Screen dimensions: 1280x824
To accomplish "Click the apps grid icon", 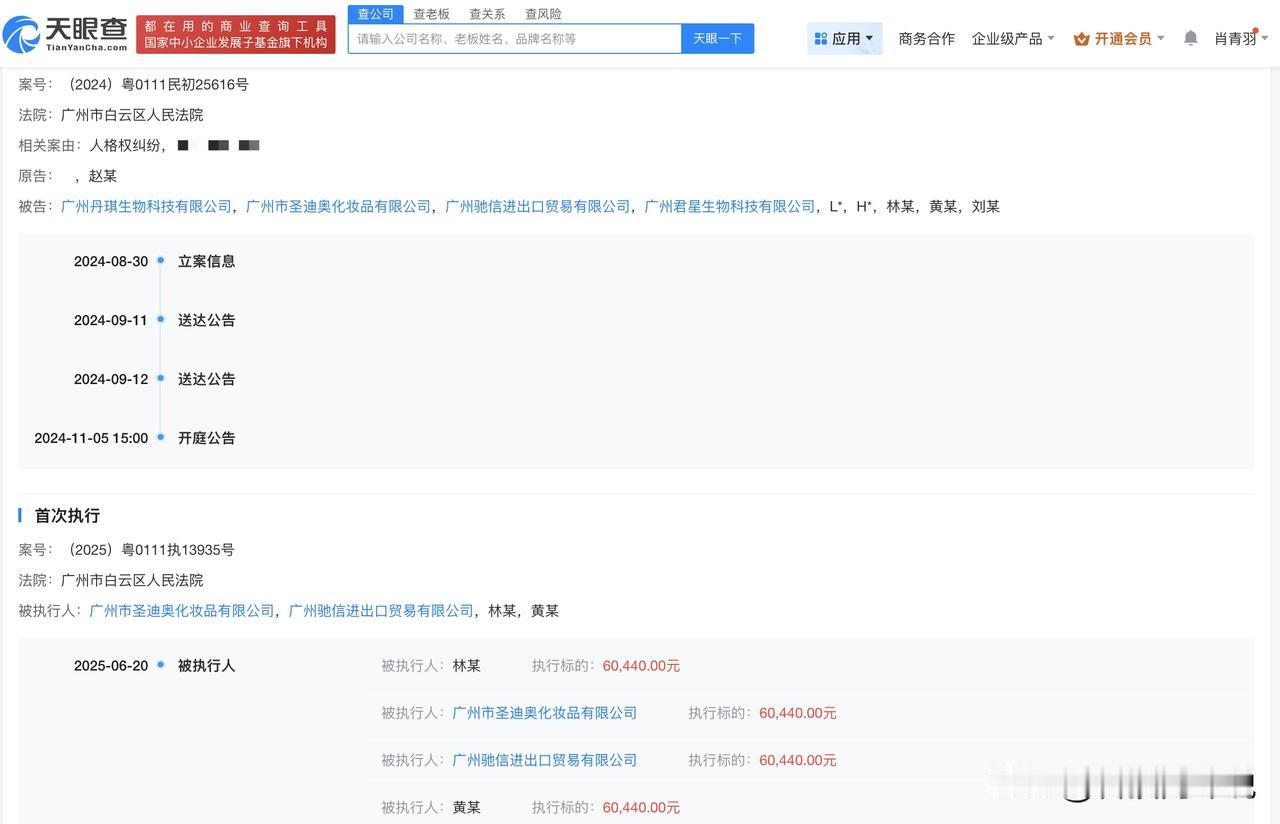I will 821,38.
